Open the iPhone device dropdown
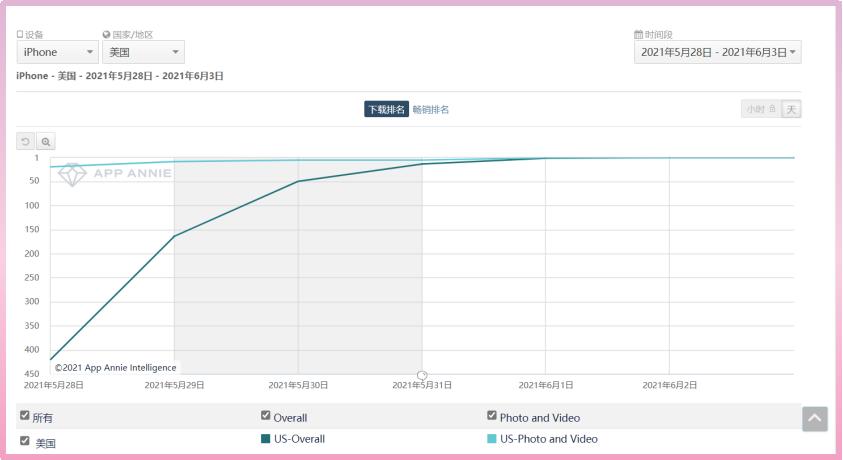Screen dimensions: 843x460 pyautogui.click(x=57, y=52)
